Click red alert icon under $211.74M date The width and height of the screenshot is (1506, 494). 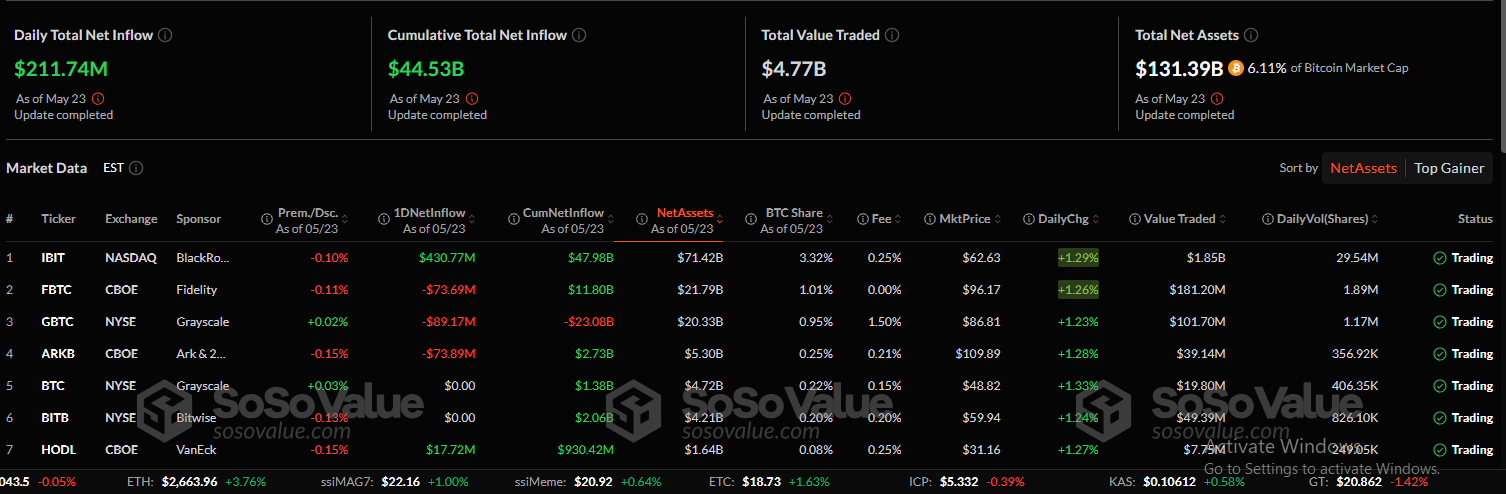(98, 99)
